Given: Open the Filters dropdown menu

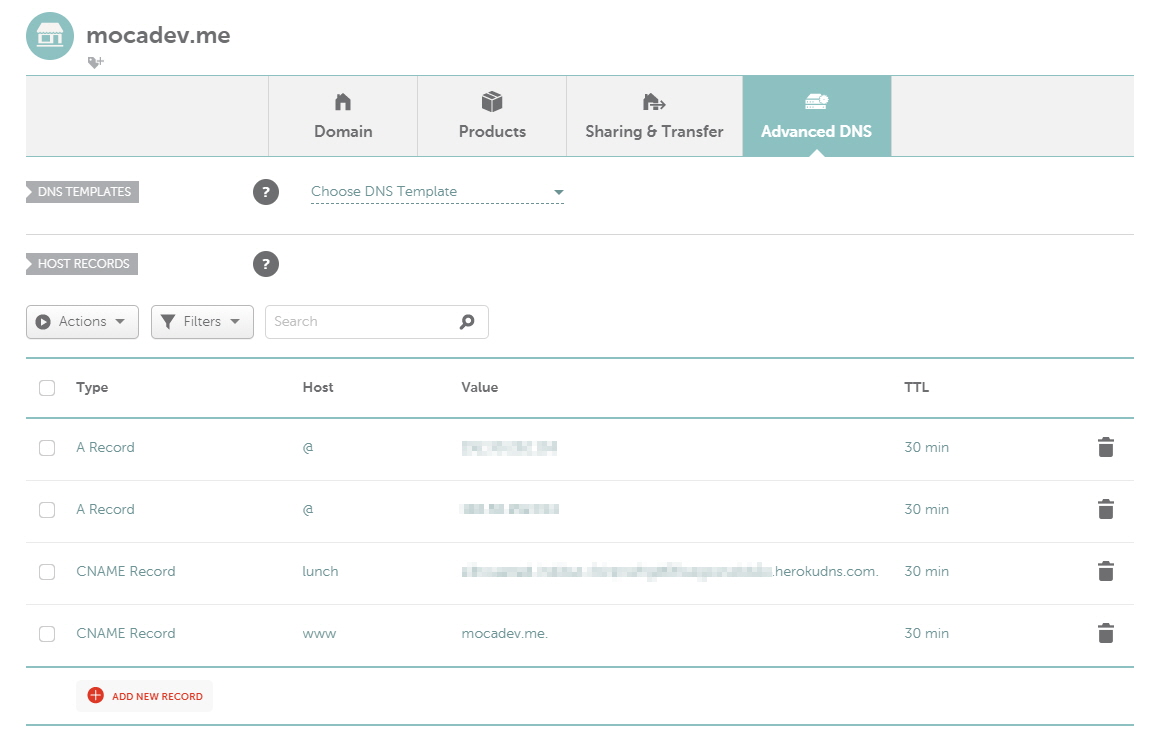Looking at the screenshot, I should (x=202, y=322).
